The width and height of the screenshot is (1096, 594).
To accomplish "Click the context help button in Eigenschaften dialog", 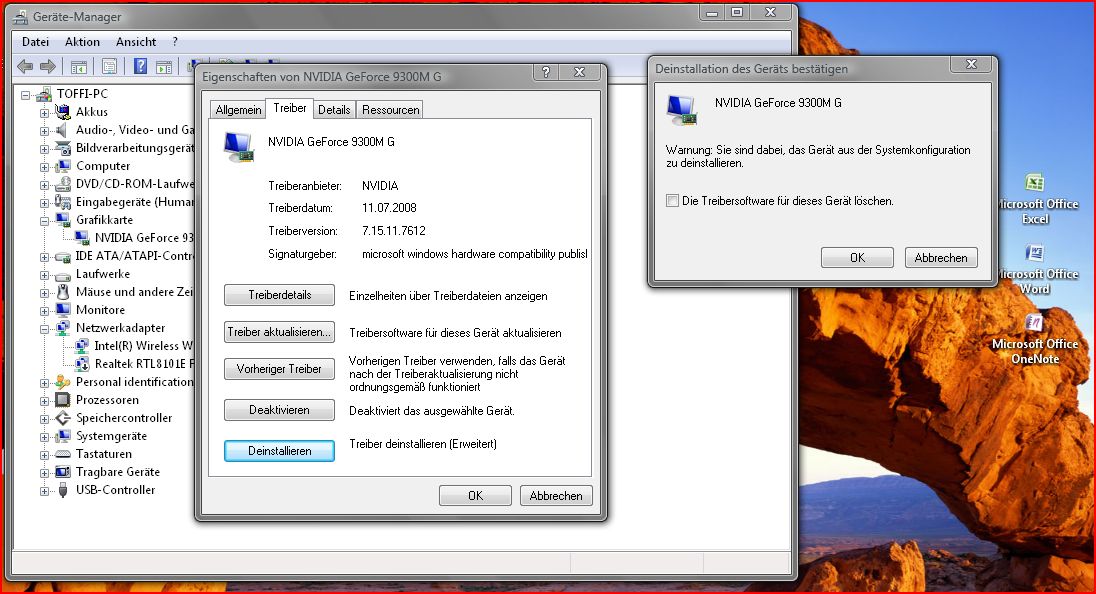I will click(546, 72).
